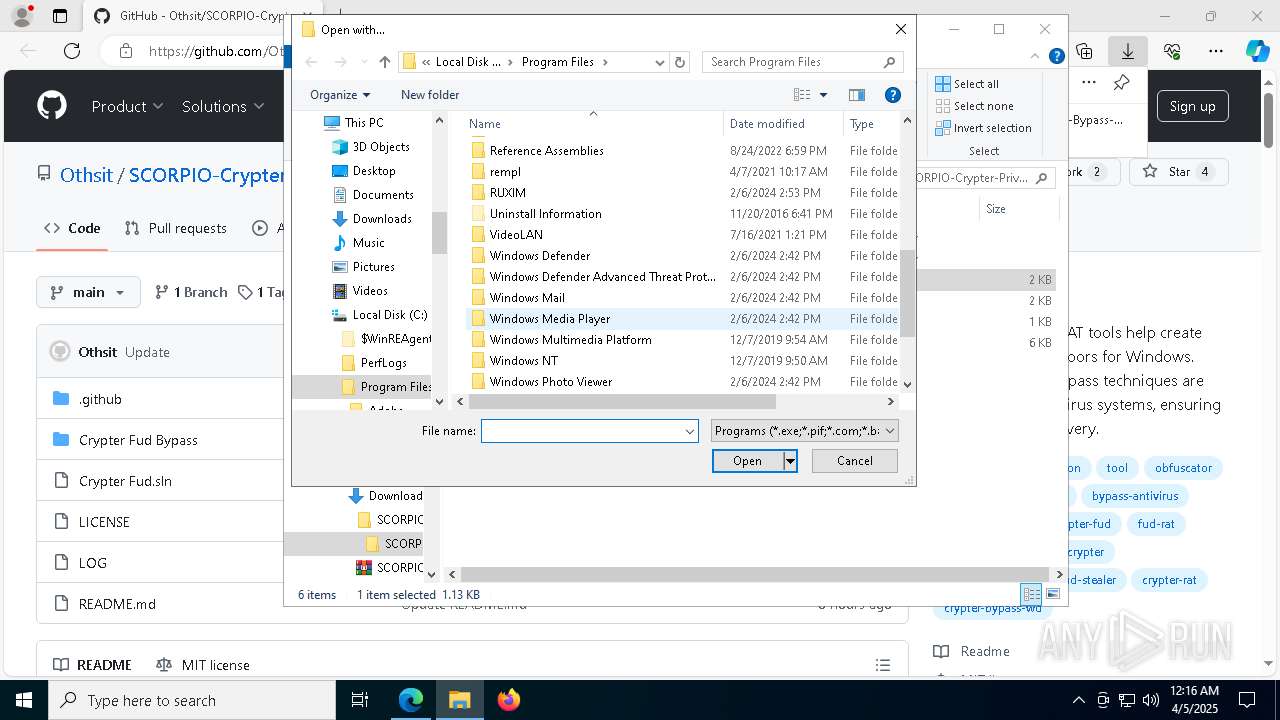Expand the Open button split arrow
1280x720 pixels.
790,461
